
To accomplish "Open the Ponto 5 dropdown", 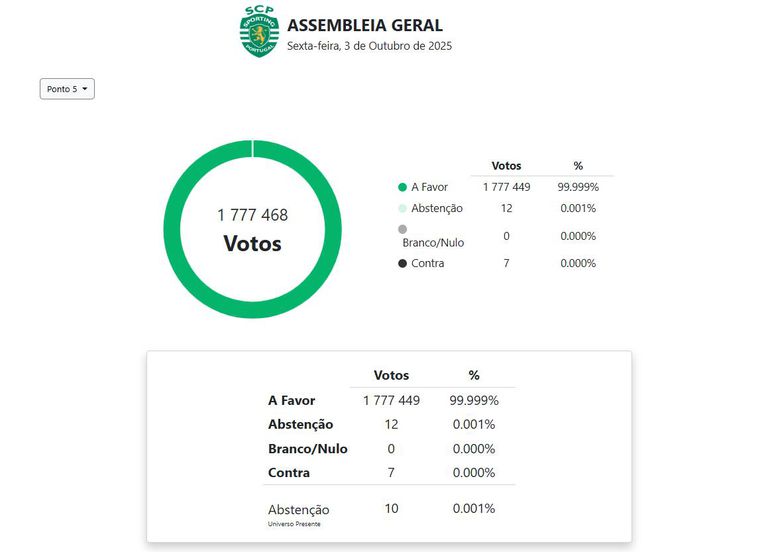I will (67, 89).
